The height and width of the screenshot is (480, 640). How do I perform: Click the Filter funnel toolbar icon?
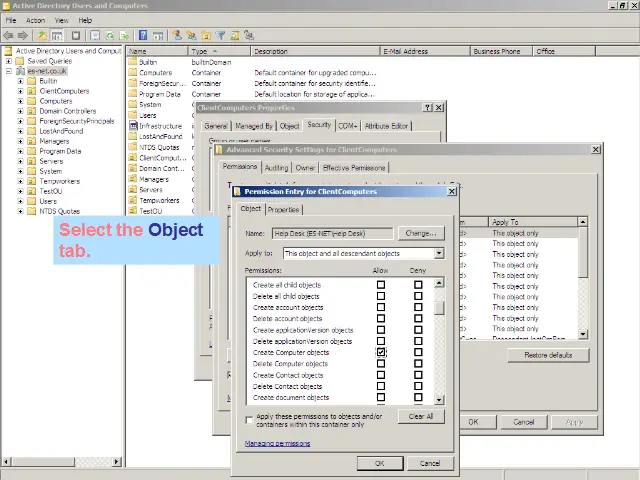[x=220, y=36]
